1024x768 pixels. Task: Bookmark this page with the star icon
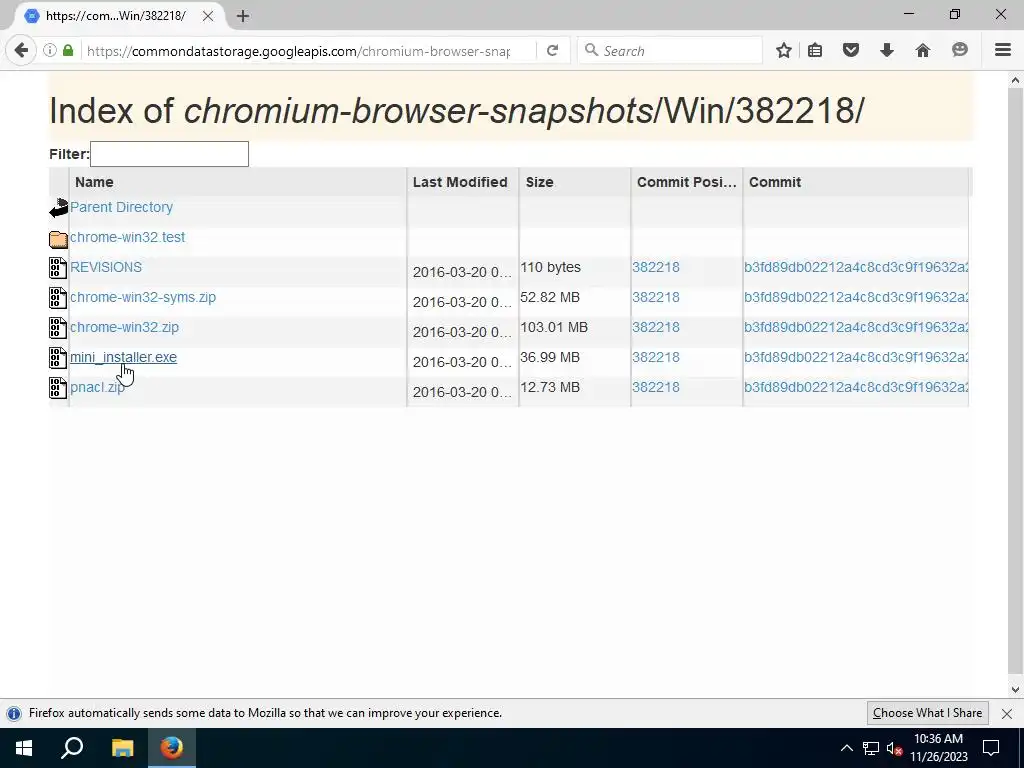tap(784, 50)
